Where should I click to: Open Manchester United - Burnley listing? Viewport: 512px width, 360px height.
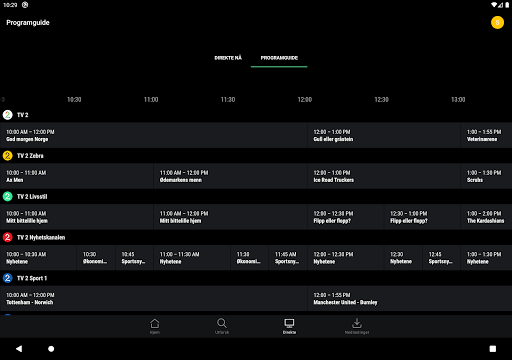point(410,299)
